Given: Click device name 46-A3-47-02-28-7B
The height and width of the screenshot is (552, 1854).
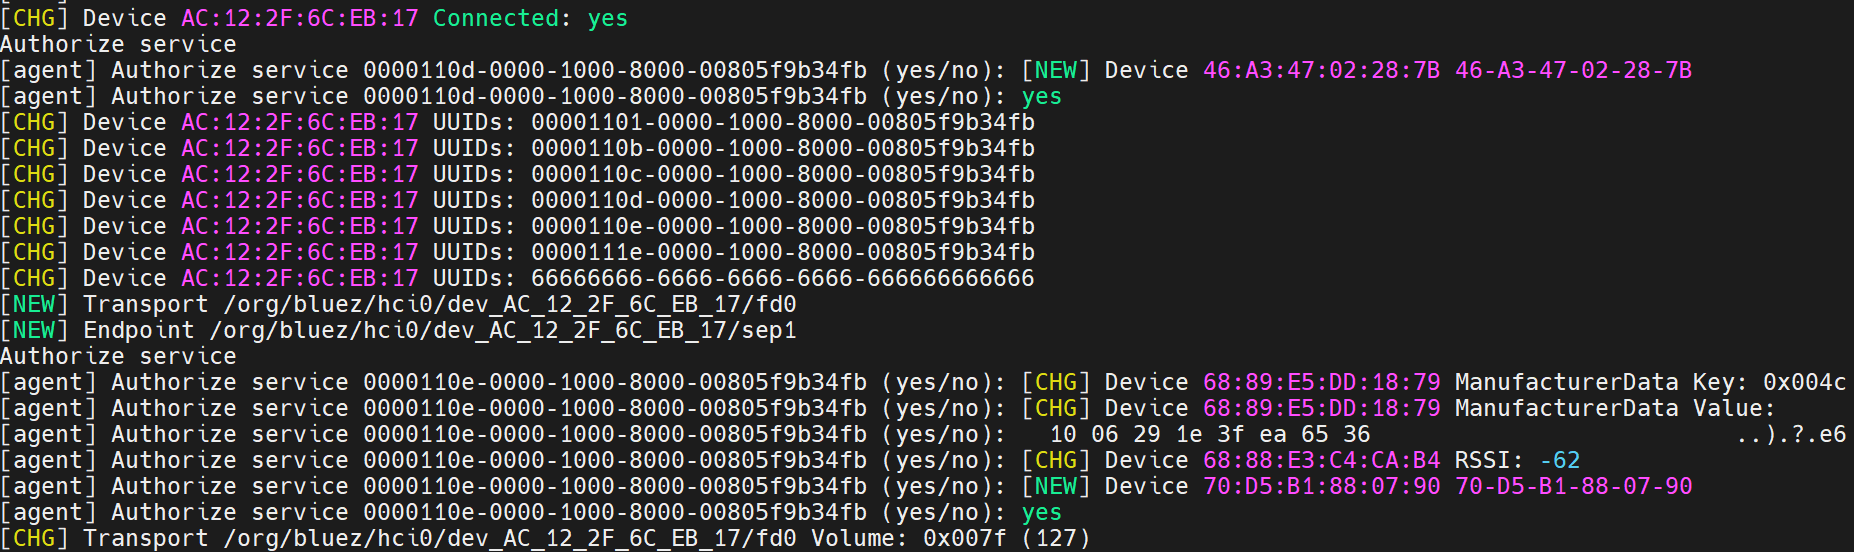Looking at the screenshot, I should [1573, 70].
